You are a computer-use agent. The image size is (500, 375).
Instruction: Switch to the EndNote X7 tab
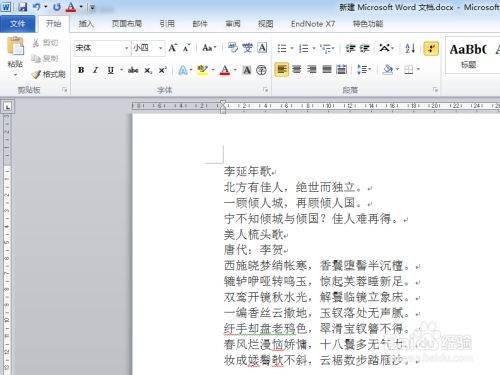313,24
